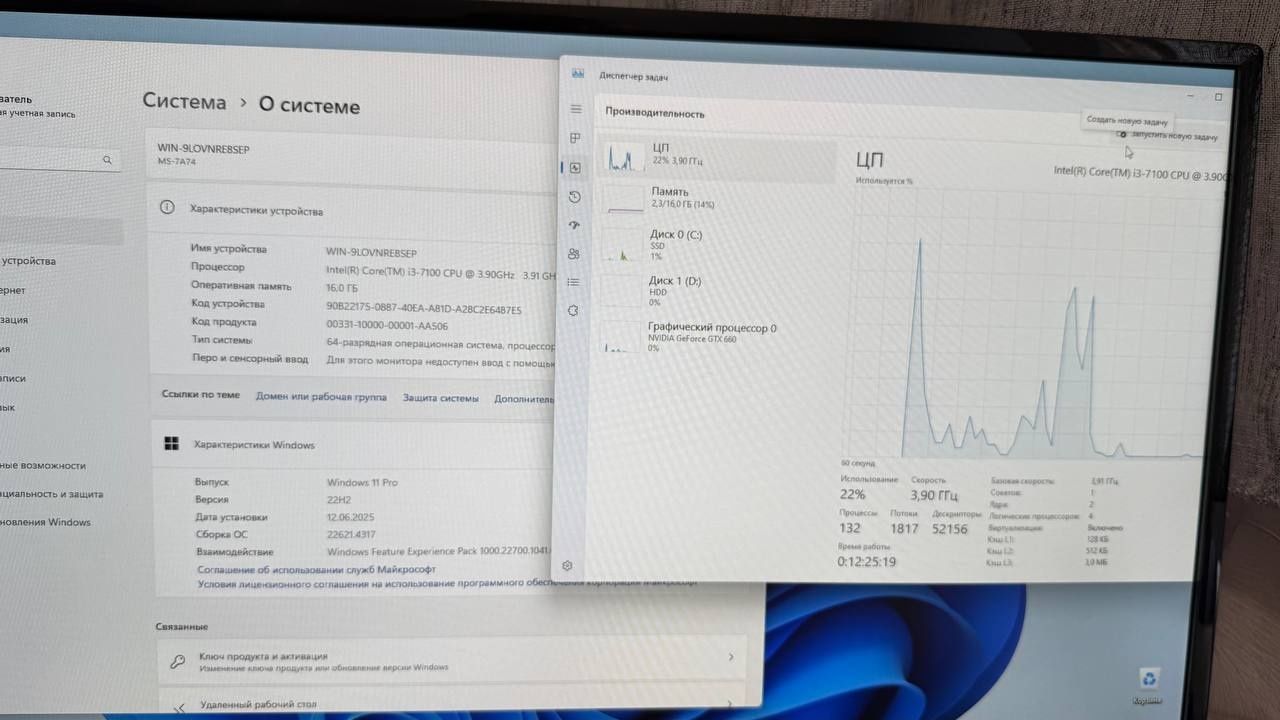Click the Производительность page heading
The height and width of the screenshot is (720, 1280).
[x=655, y=114]
